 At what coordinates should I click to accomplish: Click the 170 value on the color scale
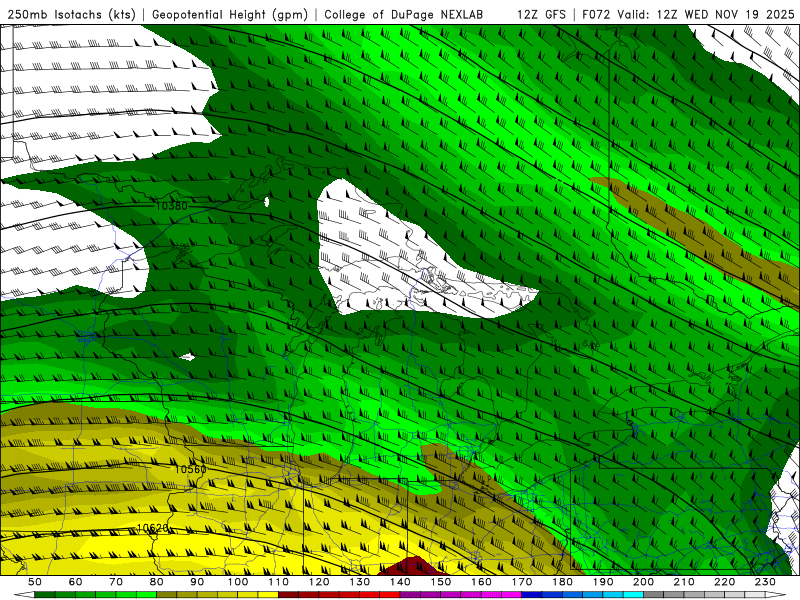pyautogui.click(x=522, y=582)
